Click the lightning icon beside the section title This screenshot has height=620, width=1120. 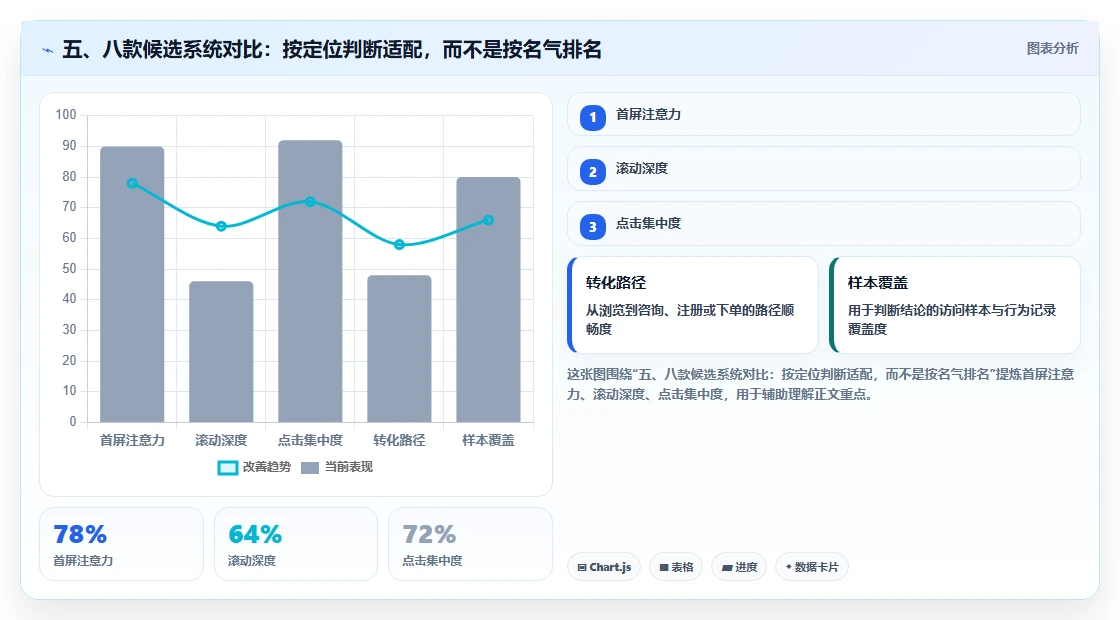48,50
